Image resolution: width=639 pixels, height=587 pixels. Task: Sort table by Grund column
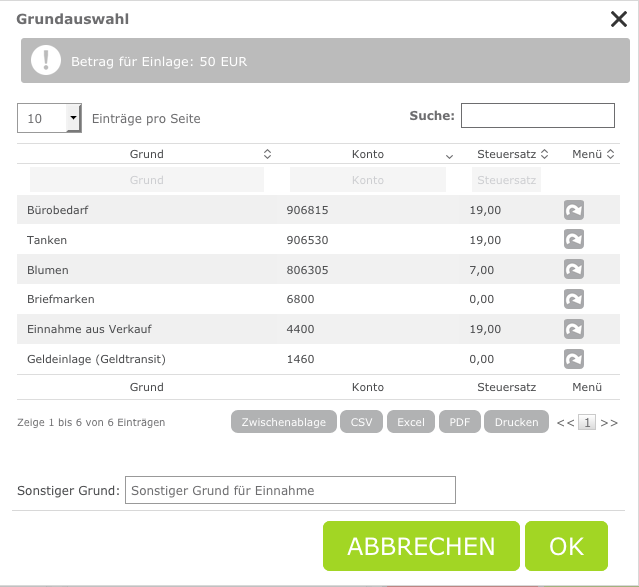tap(267, 154)
